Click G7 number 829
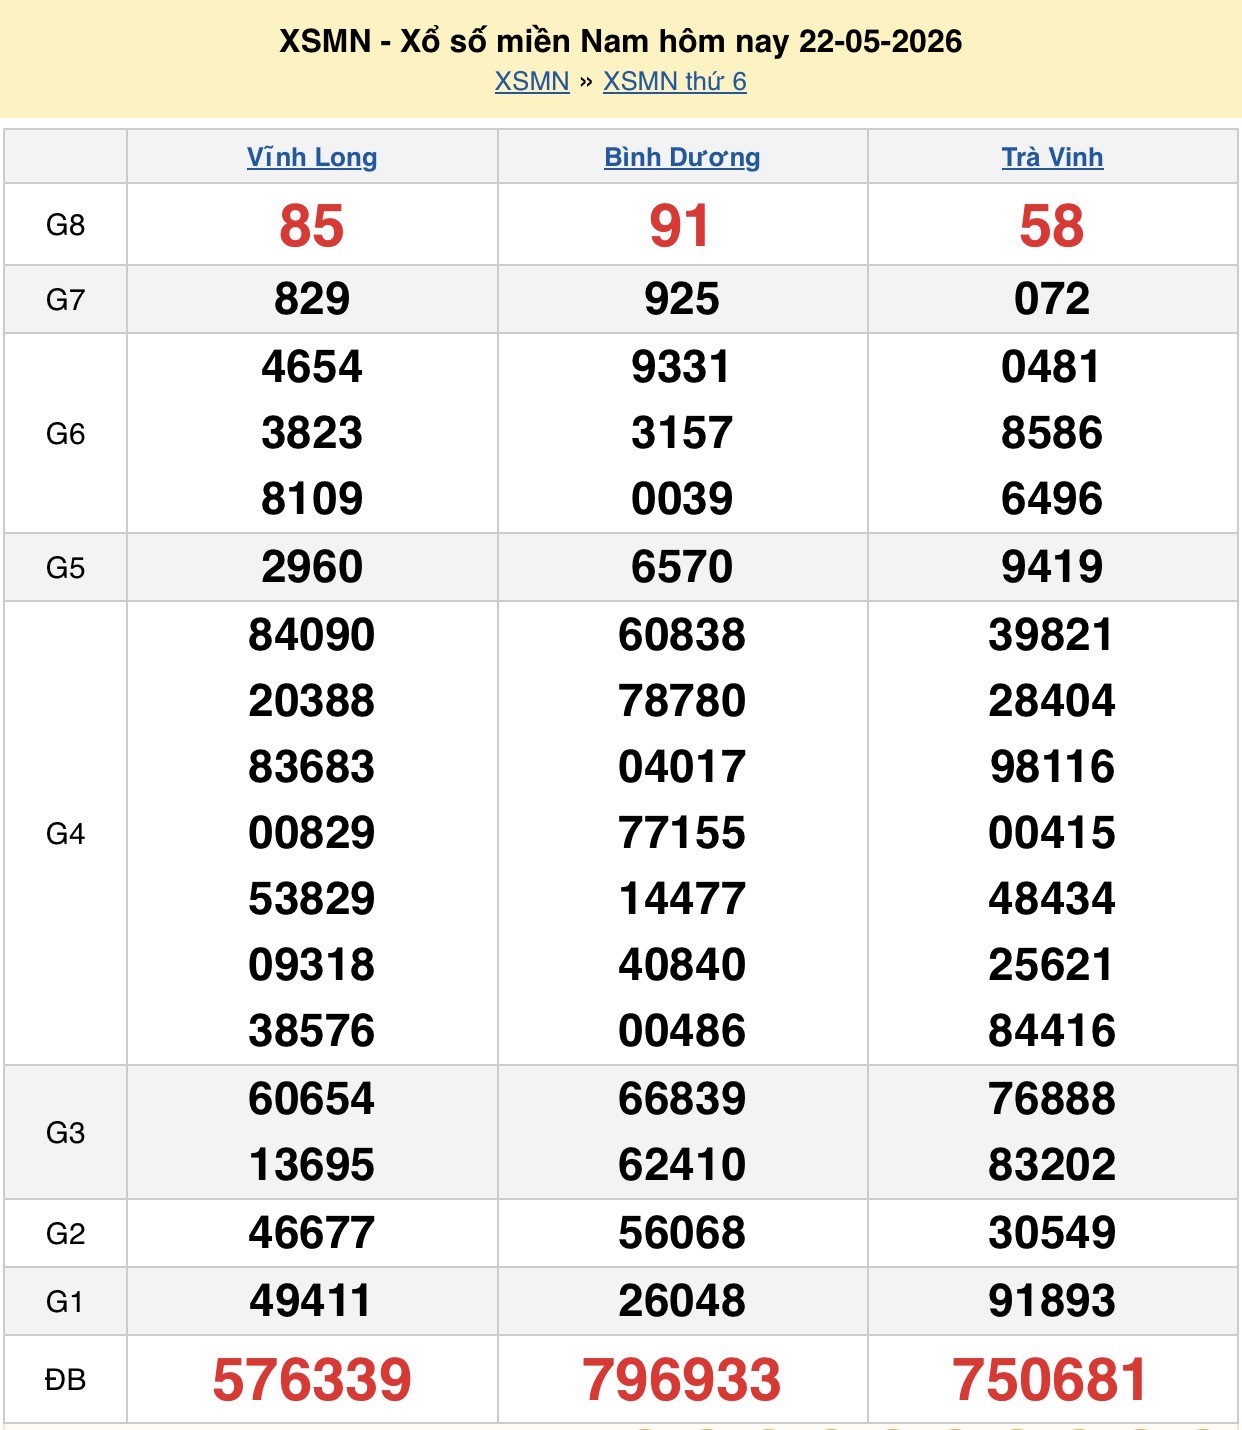This screenshot has height=1430, width=1242. pos(312,299)
